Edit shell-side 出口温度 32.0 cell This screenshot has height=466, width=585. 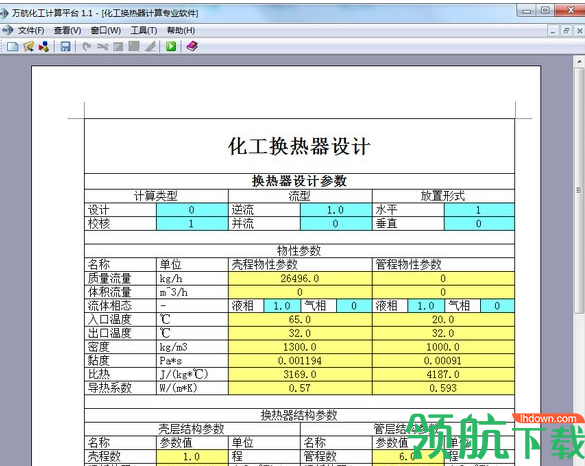tap(300, 333)
